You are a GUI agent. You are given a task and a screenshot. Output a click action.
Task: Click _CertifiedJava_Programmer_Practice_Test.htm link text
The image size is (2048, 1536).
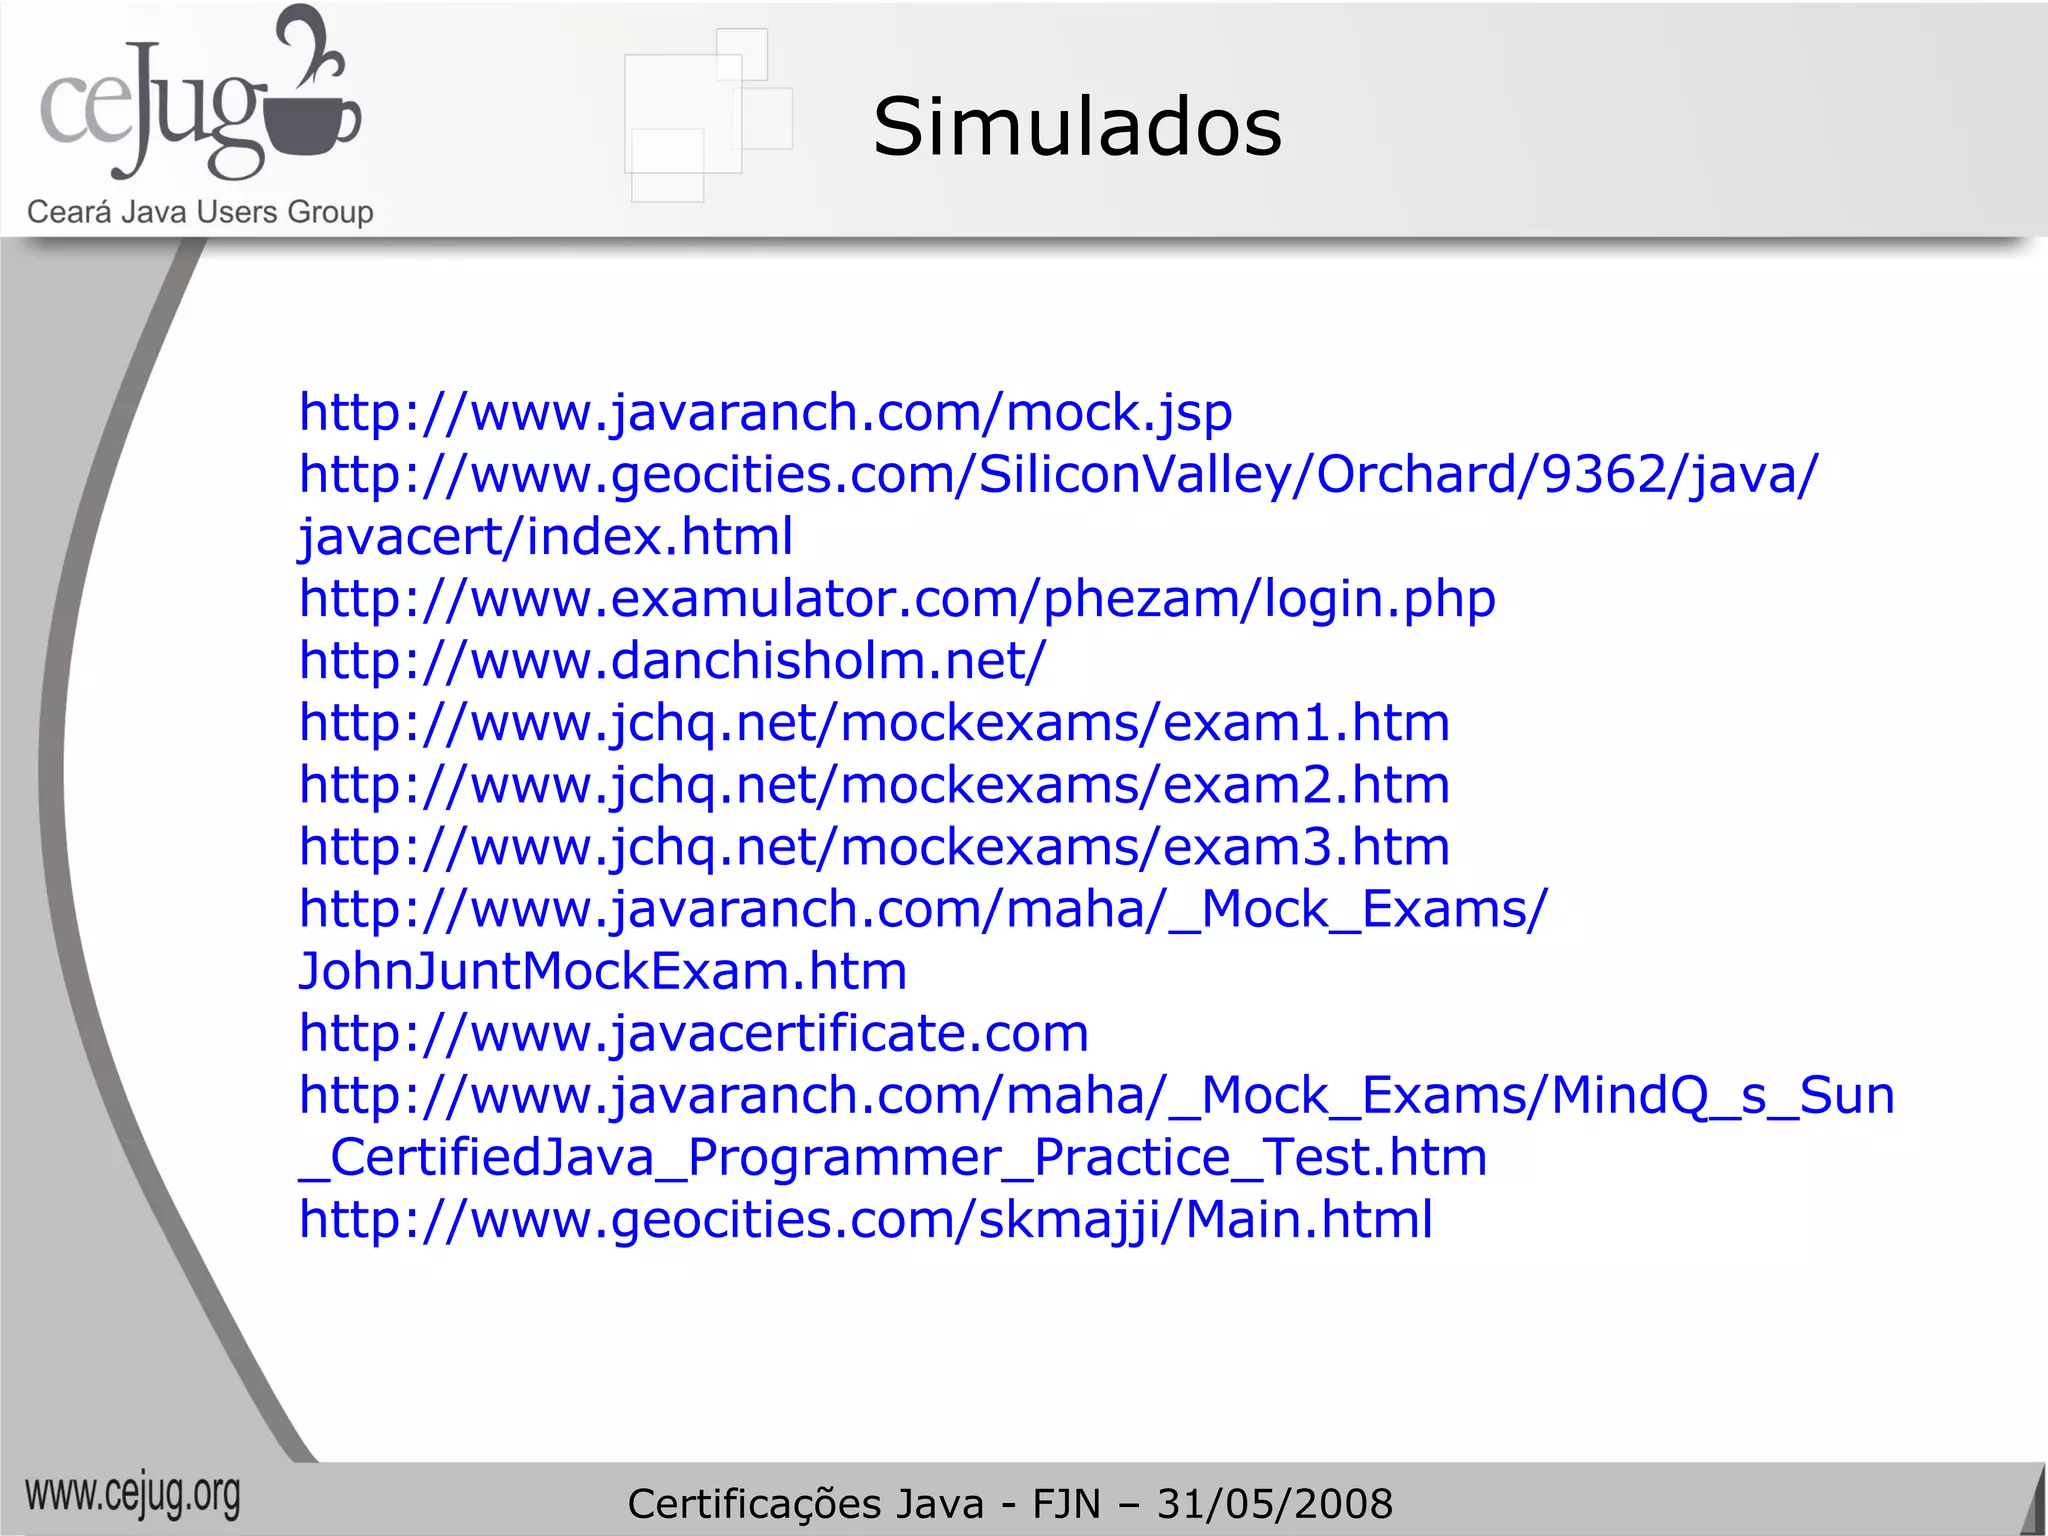click(892, 1156)
